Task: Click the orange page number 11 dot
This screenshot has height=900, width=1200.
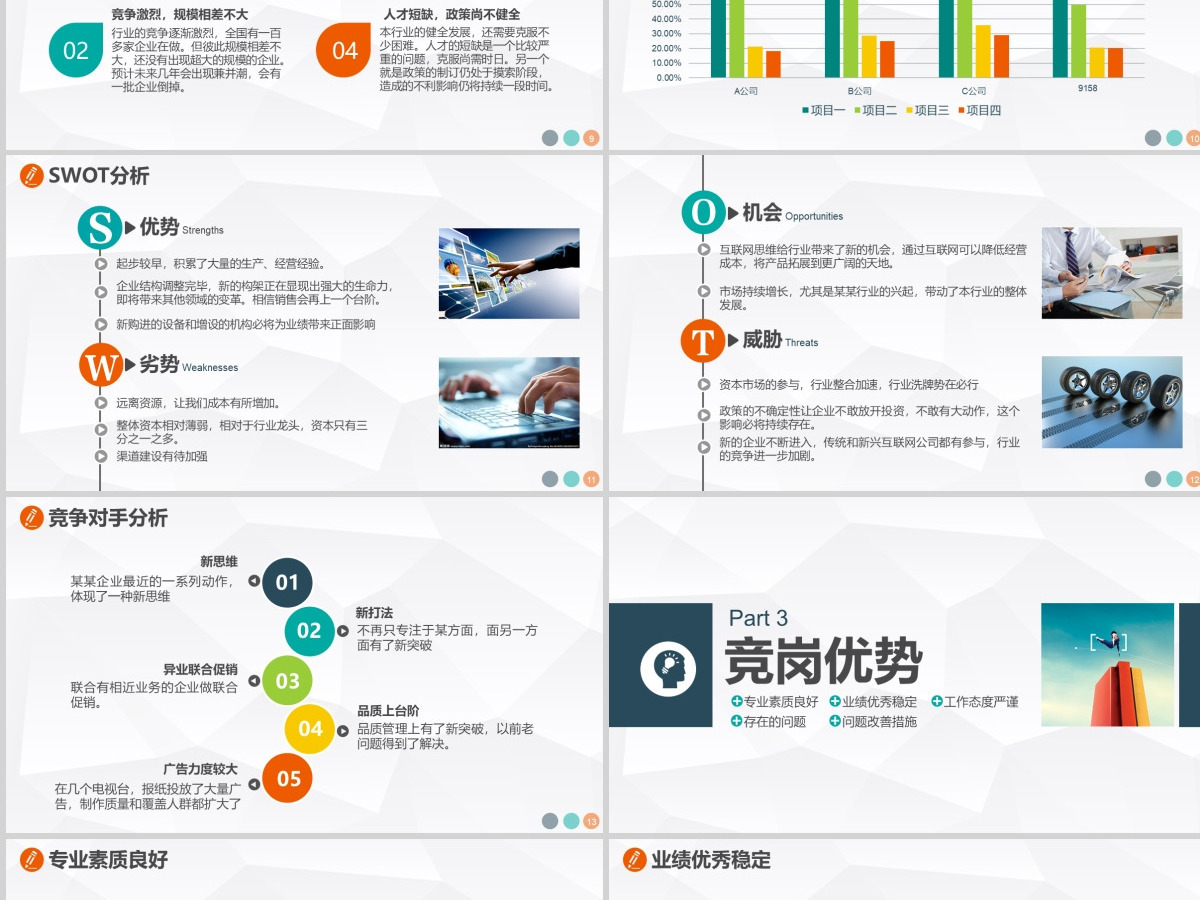Action: pyautogui.click(x=591, y=479)
